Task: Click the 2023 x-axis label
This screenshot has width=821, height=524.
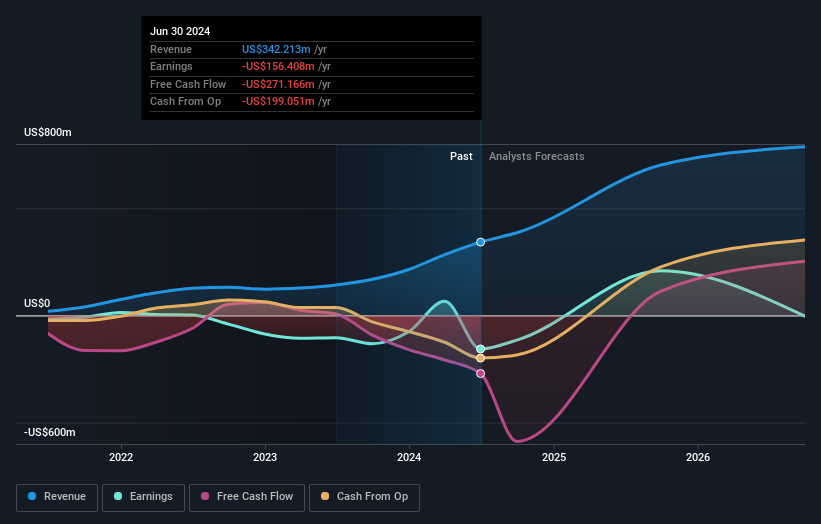Action: click(x=265, y=457)
